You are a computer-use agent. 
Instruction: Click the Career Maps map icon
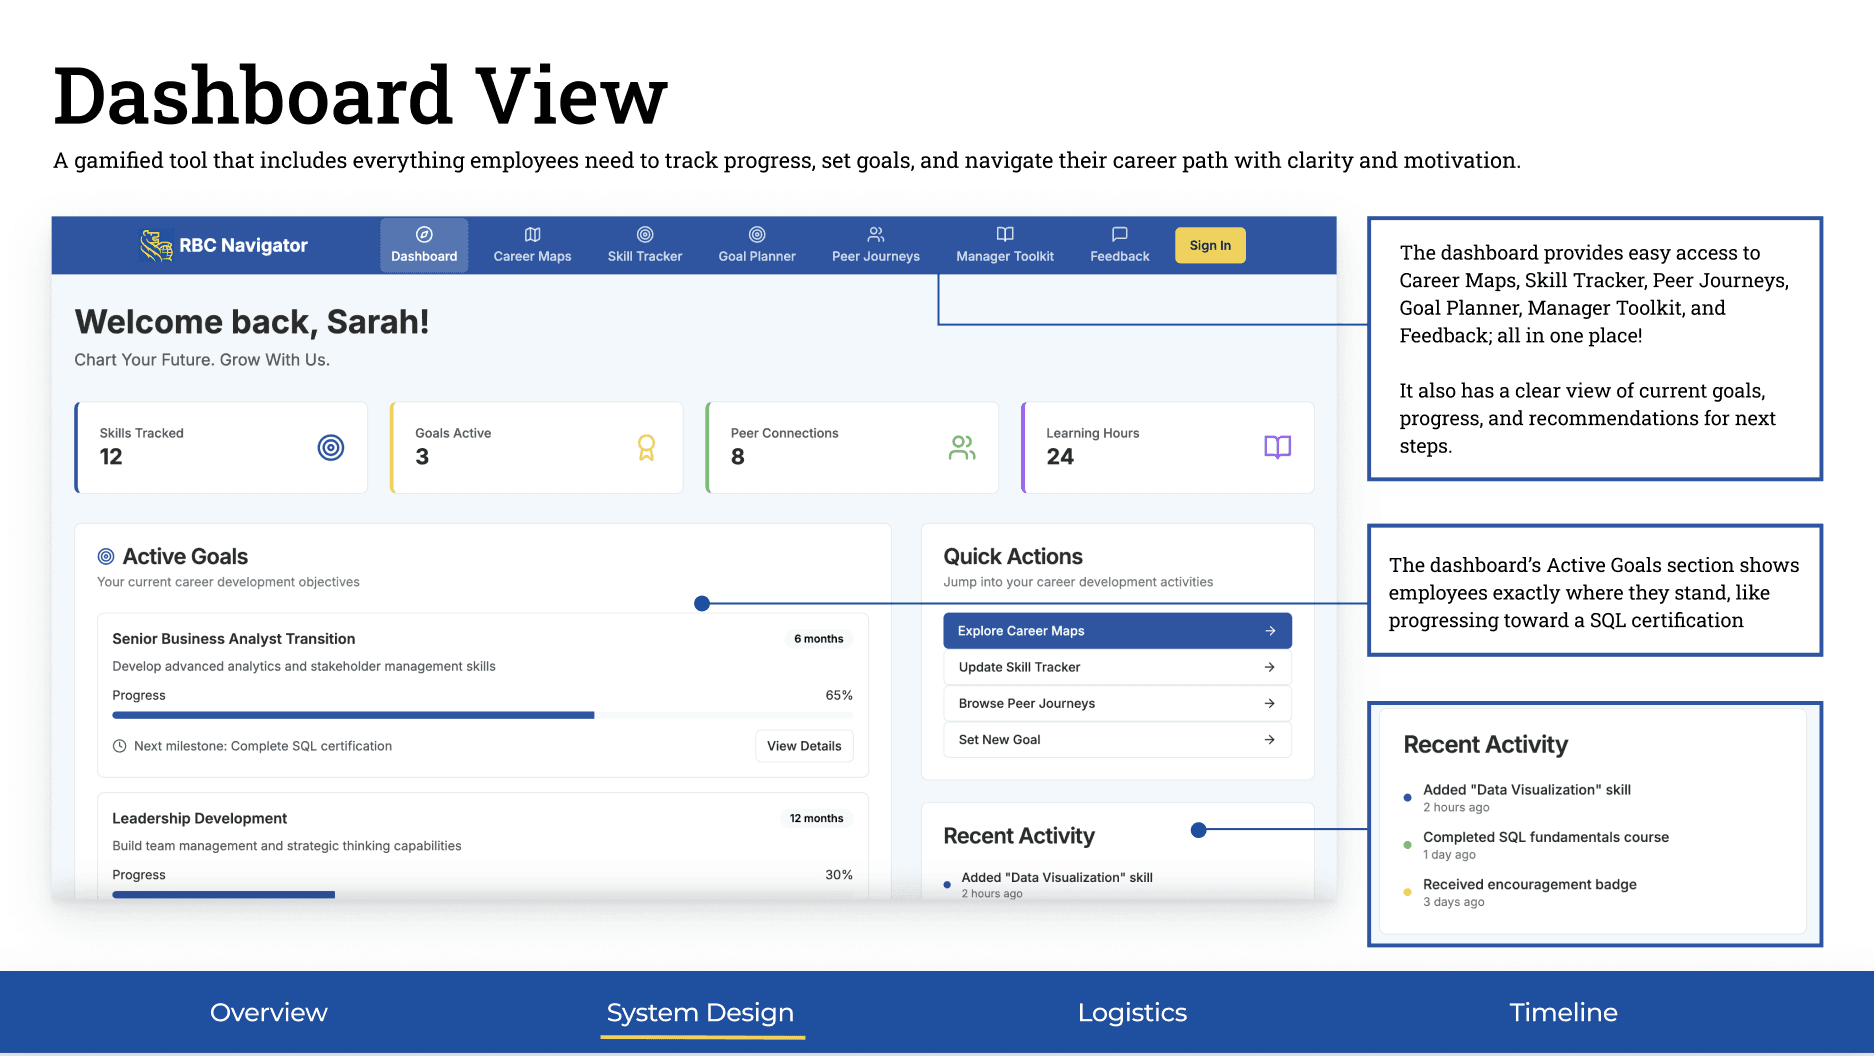tap(532, 234)
